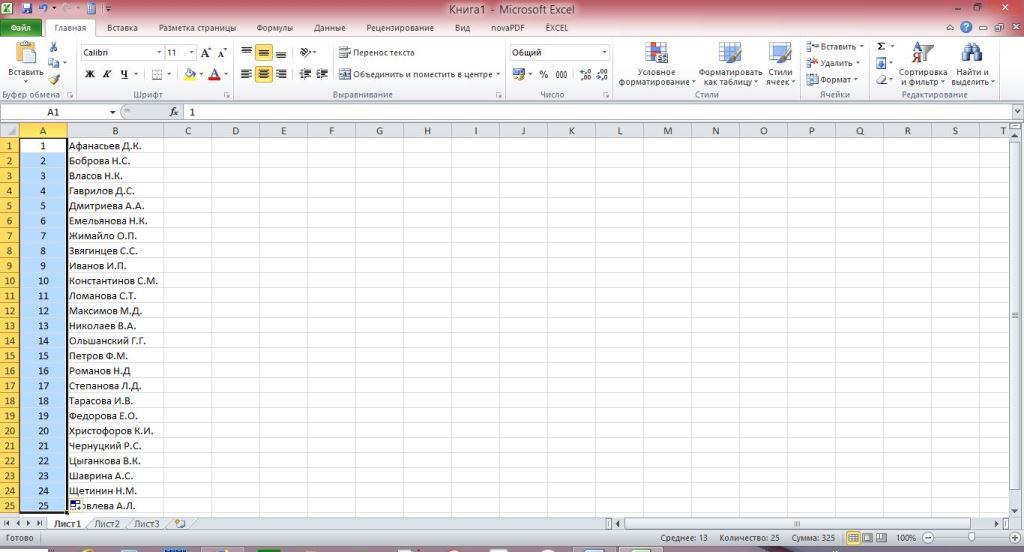Image resolution: width=1024 pixels, height=552 pixels.
Task: Click the AutoSum sigma icon
Action: point(881,46)
